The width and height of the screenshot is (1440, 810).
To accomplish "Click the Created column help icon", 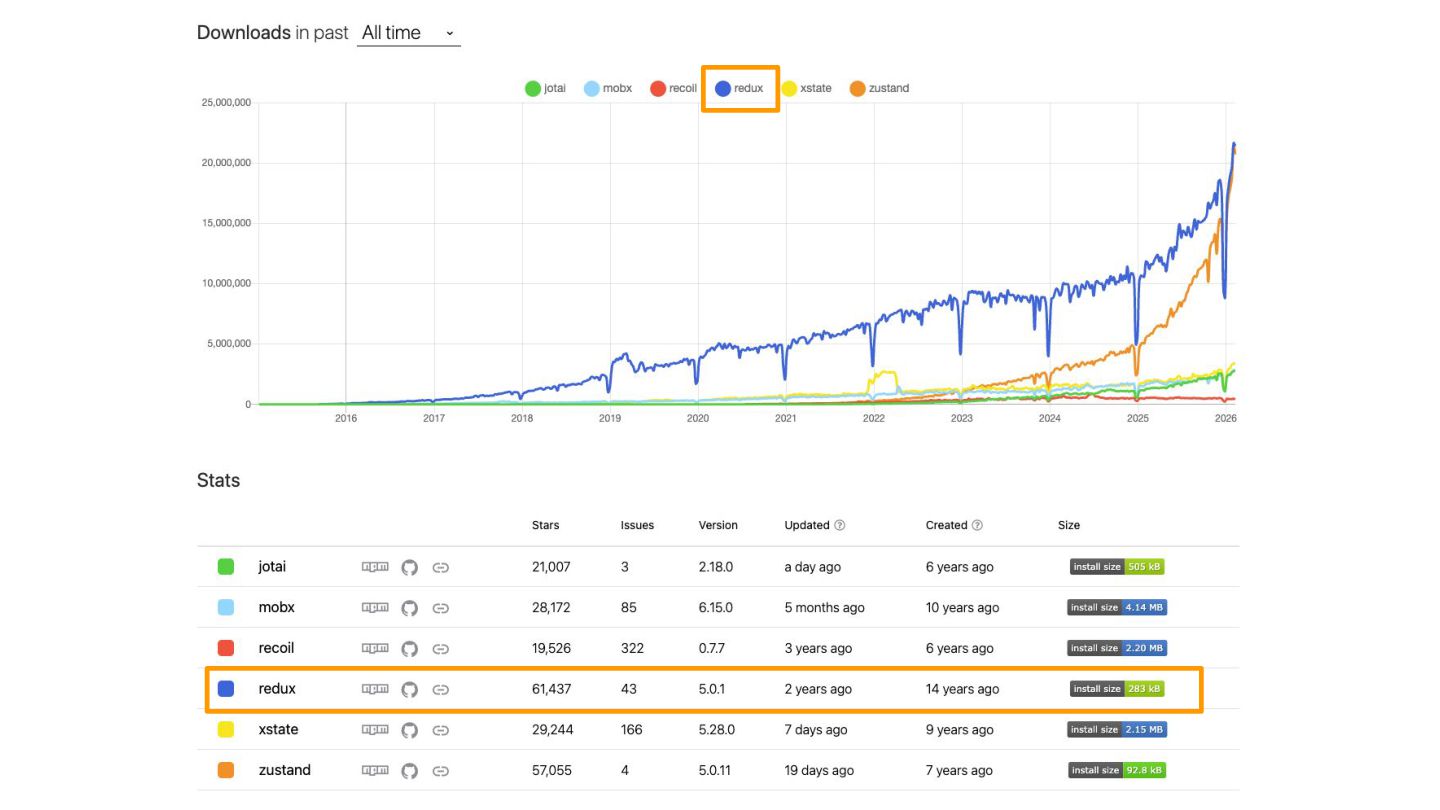I will coord(977,525).
